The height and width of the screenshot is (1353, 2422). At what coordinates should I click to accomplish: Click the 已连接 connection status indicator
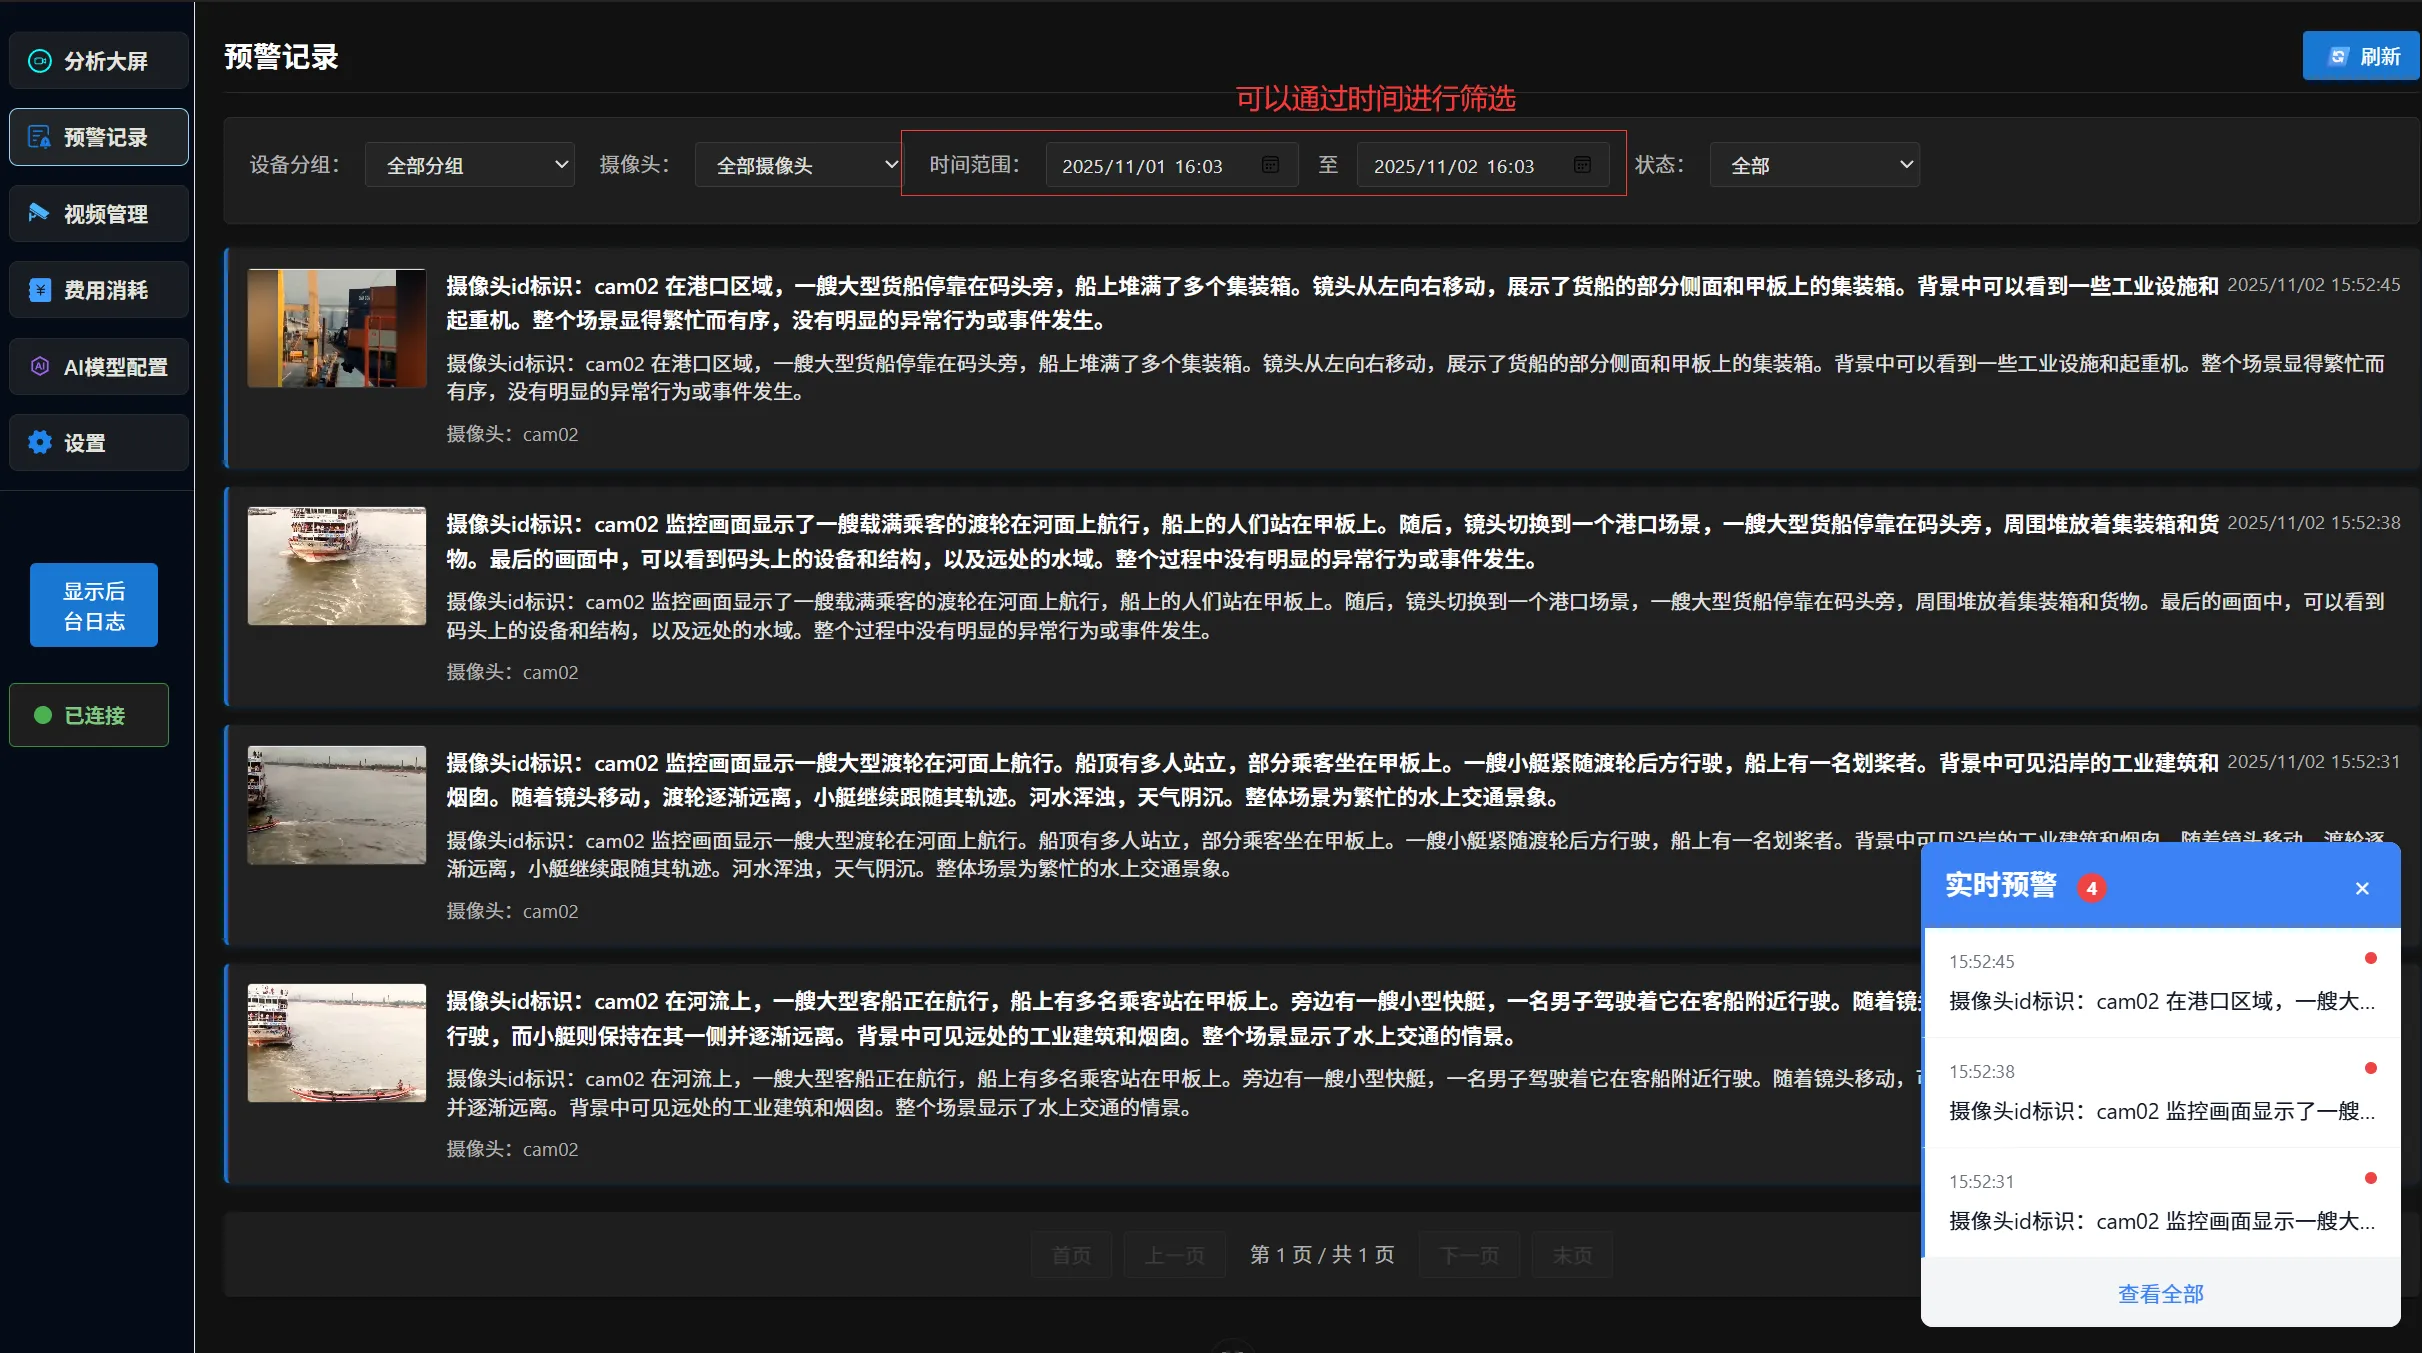[x=89, y=715]
